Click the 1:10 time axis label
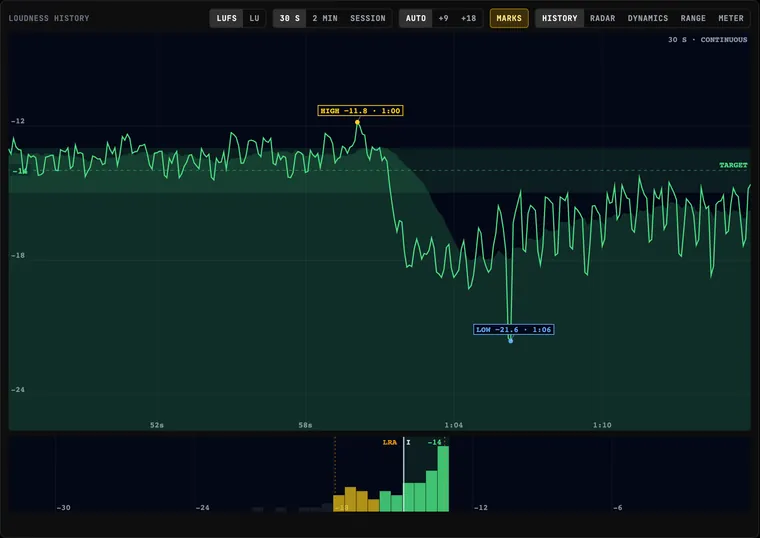Screen dimensions: 760x538 click(x=602, y=425)
